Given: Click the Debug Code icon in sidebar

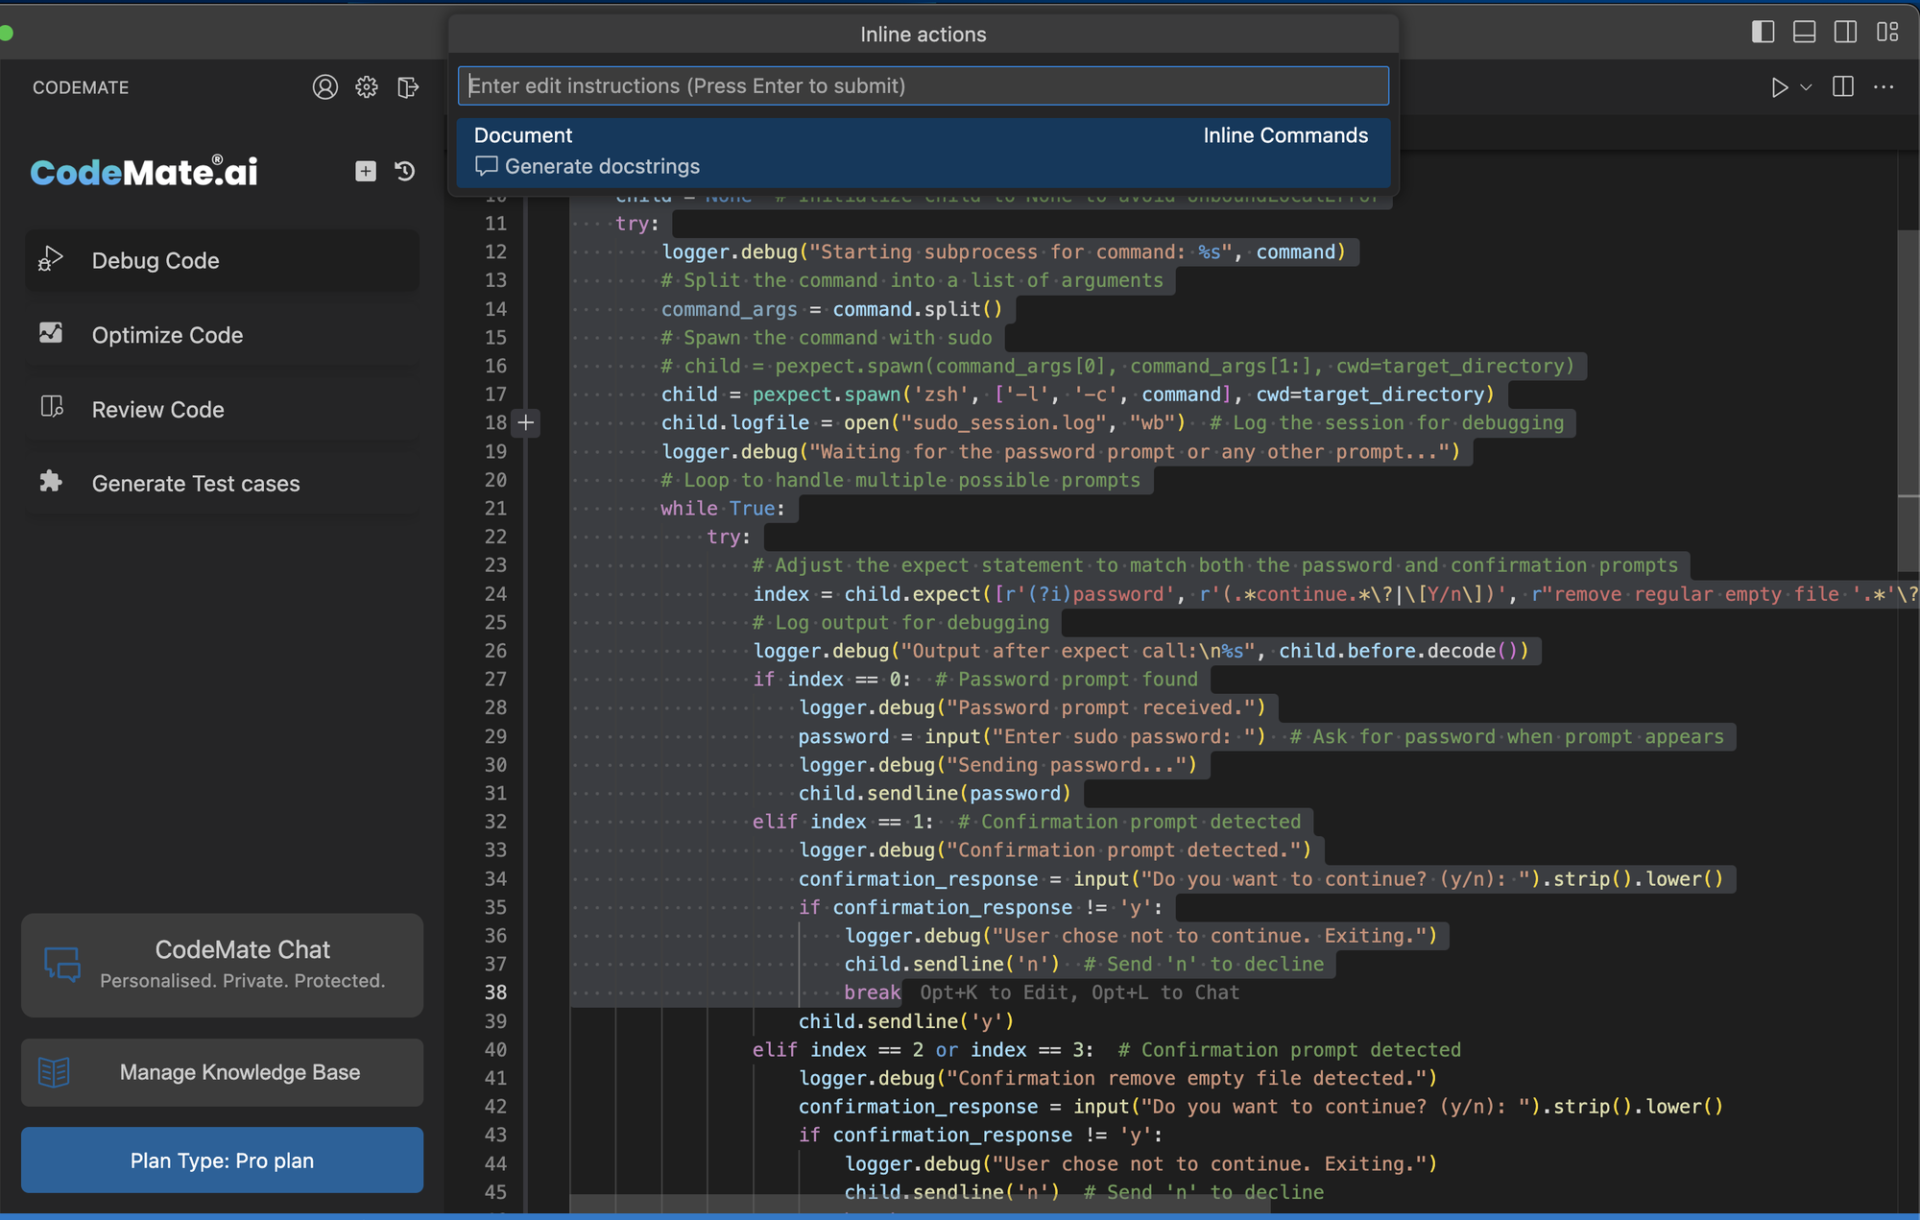Looking at the screenshot, I should pyautogui.click(x=48, y=260).
